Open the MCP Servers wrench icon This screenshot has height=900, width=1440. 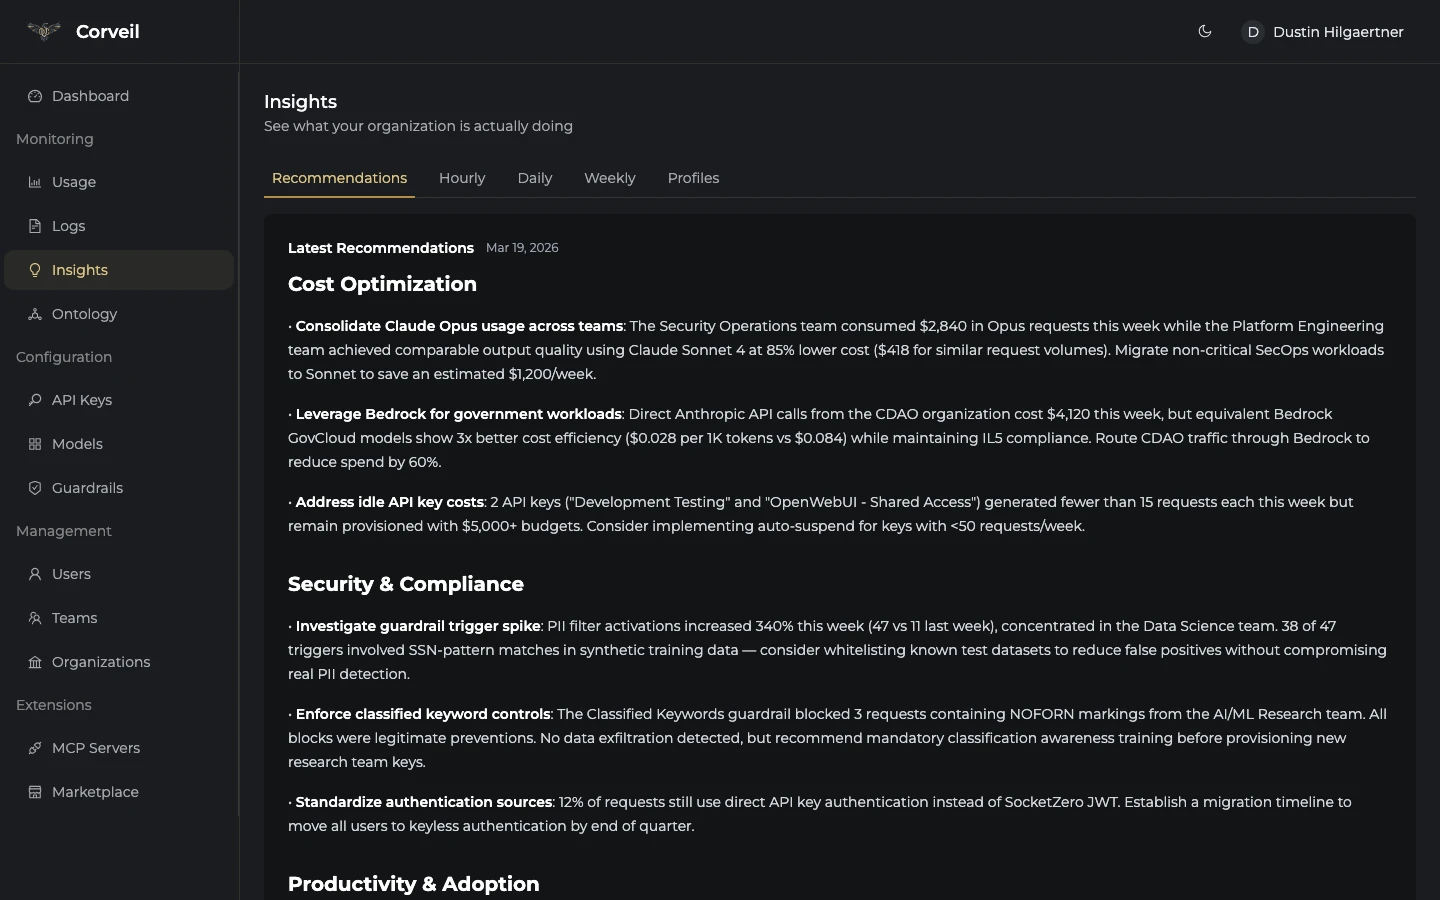(34, 747)
